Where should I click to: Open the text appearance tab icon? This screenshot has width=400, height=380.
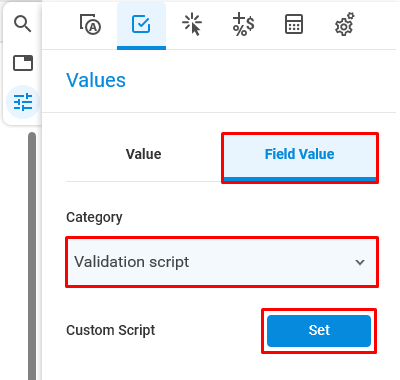tap(90, 24)
